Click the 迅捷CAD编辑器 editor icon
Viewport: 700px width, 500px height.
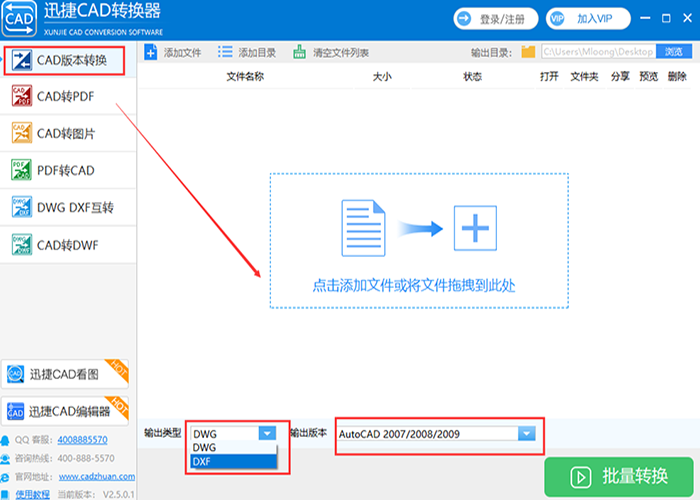(15, 411)
